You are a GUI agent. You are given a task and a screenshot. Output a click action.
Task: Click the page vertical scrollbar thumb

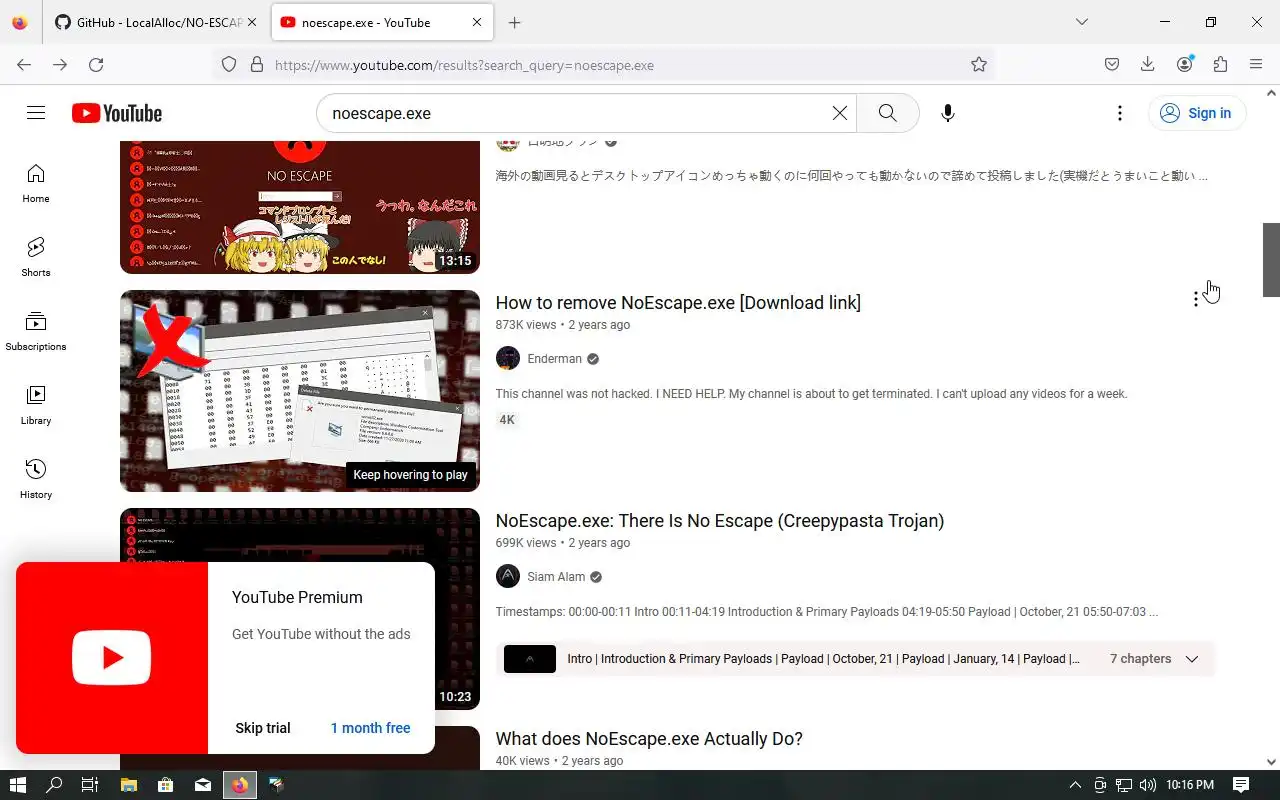coord(1271,260)
